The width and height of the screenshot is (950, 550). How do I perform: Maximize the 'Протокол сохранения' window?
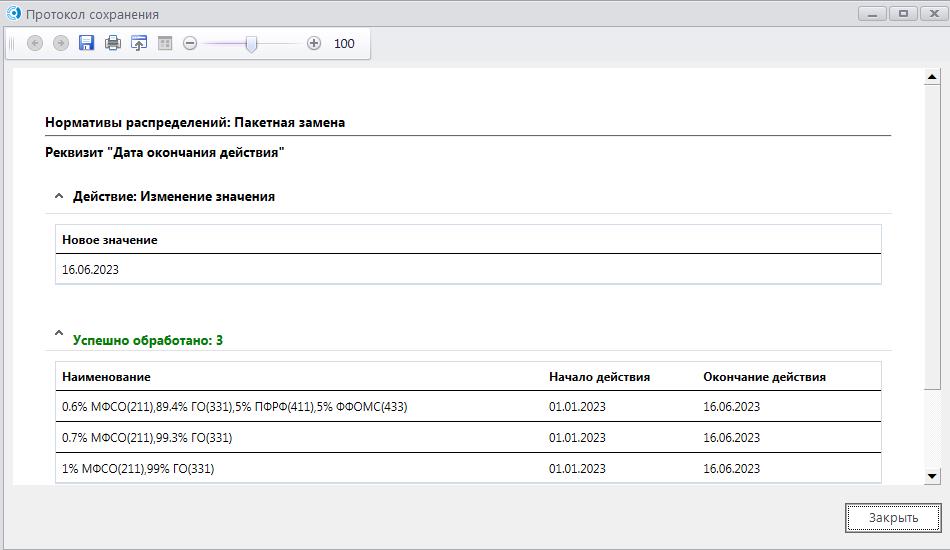(x=903, y=13)
